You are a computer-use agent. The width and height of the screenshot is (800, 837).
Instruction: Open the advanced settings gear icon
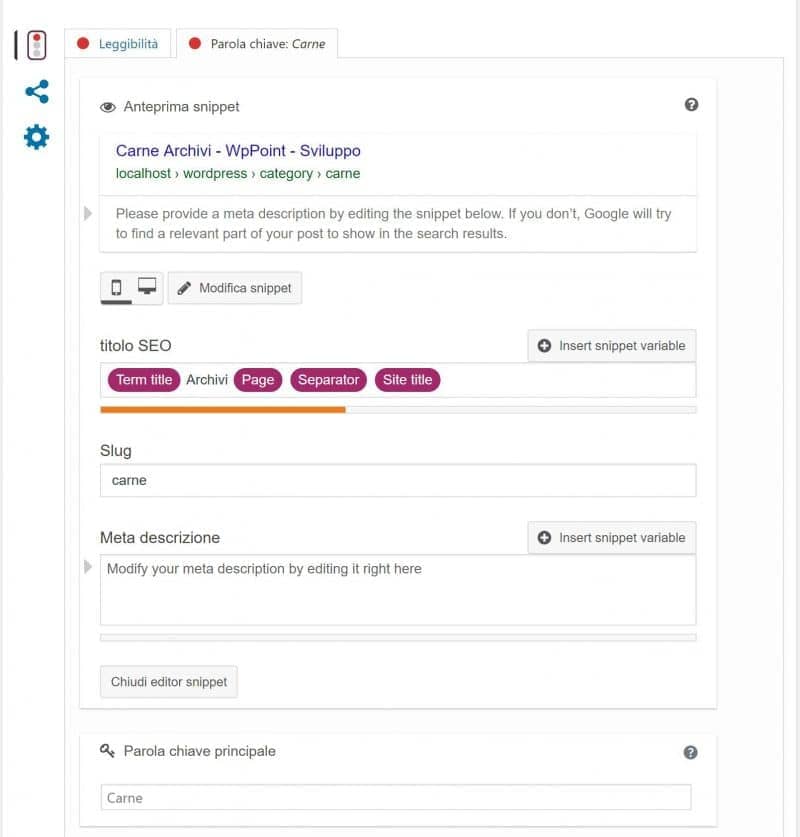click(x=36, y=137)
